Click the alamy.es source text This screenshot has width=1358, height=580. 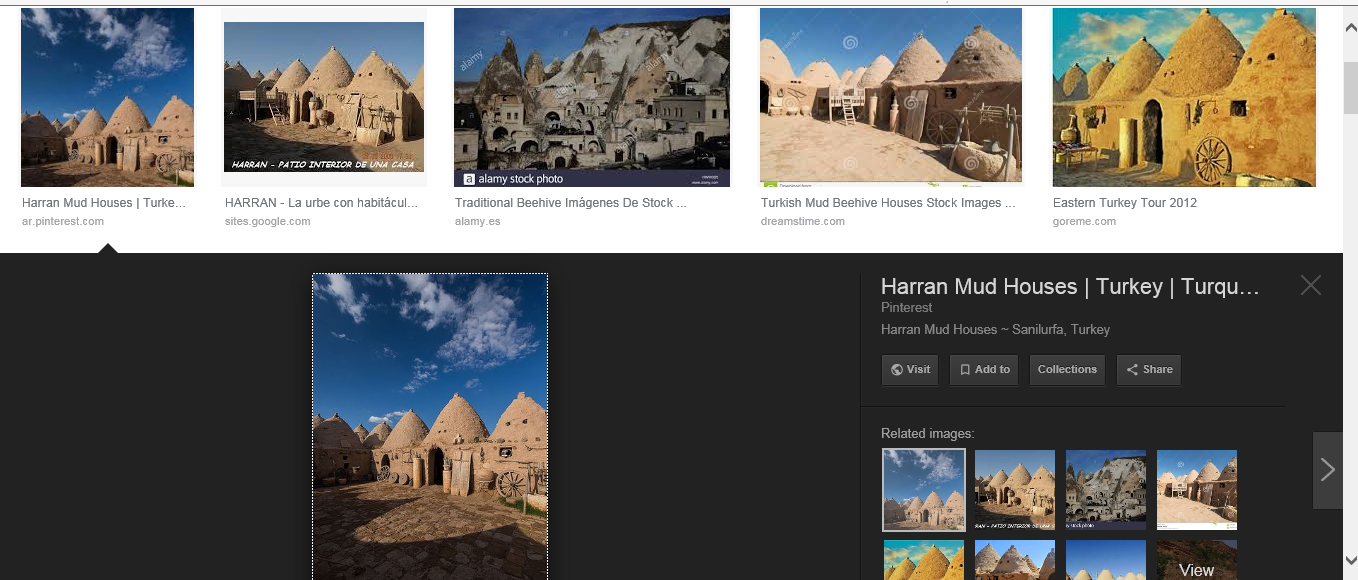[x=477, y=221]
